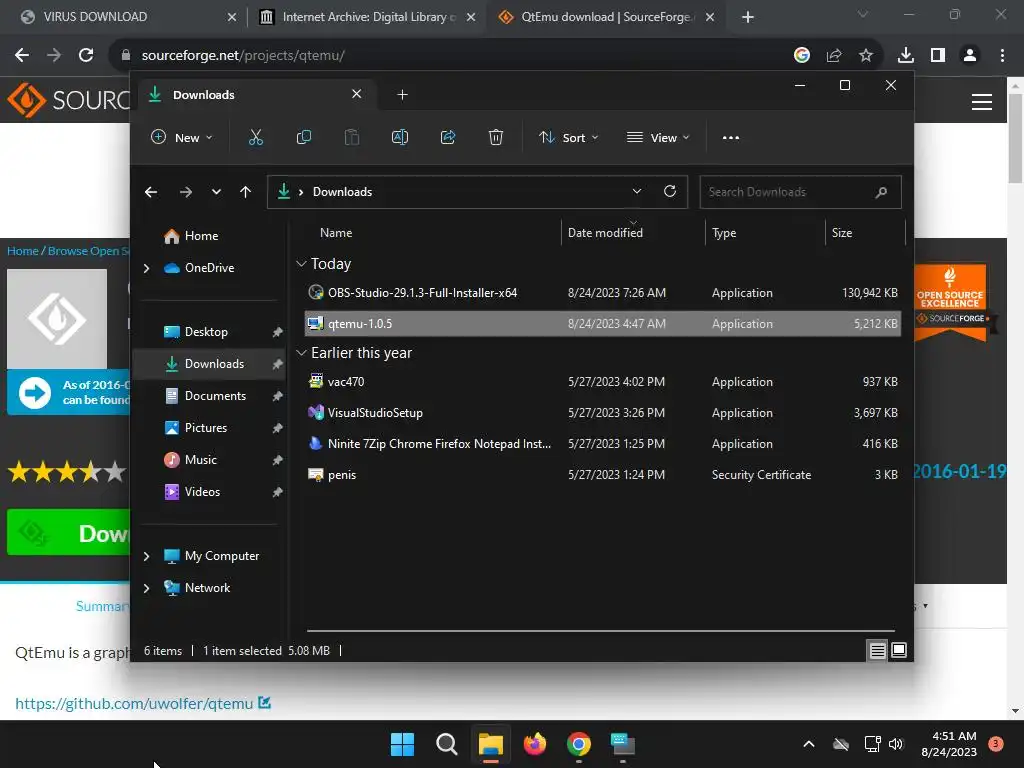The height and width of the screenshot is (768, 1024).
Task: Sort by the Size column header
Action: point(842,232)
